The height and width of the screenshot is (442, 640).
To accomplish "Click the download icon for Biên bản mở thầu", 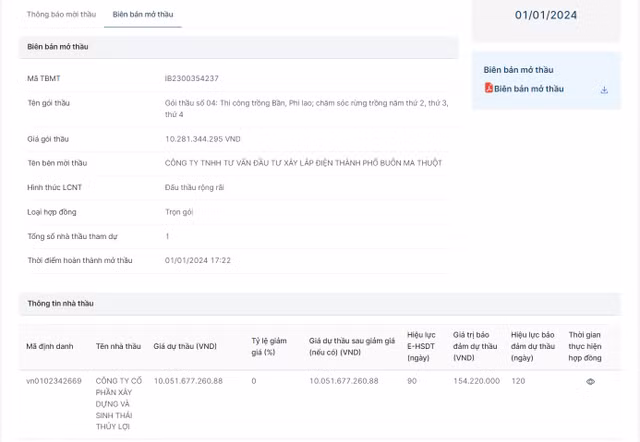I will click(x=604, y=89).
